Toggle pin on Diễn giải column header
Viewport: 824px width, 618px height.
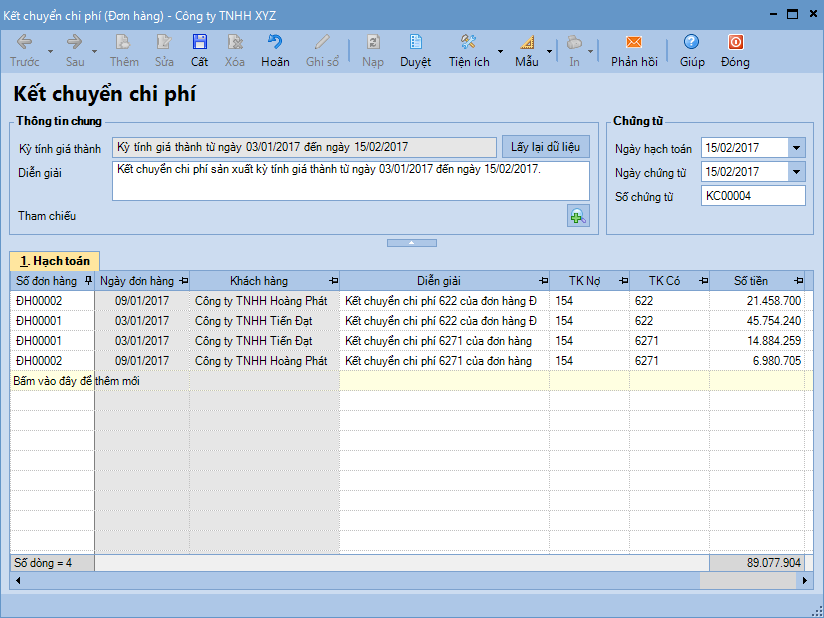click(542, 281)
